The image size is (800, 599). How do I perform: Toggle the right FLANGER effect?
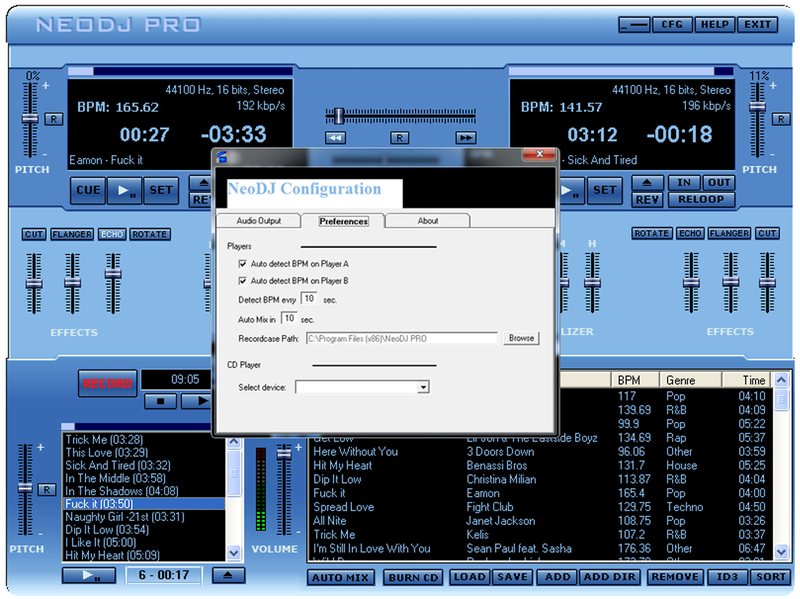coord(729,233)
